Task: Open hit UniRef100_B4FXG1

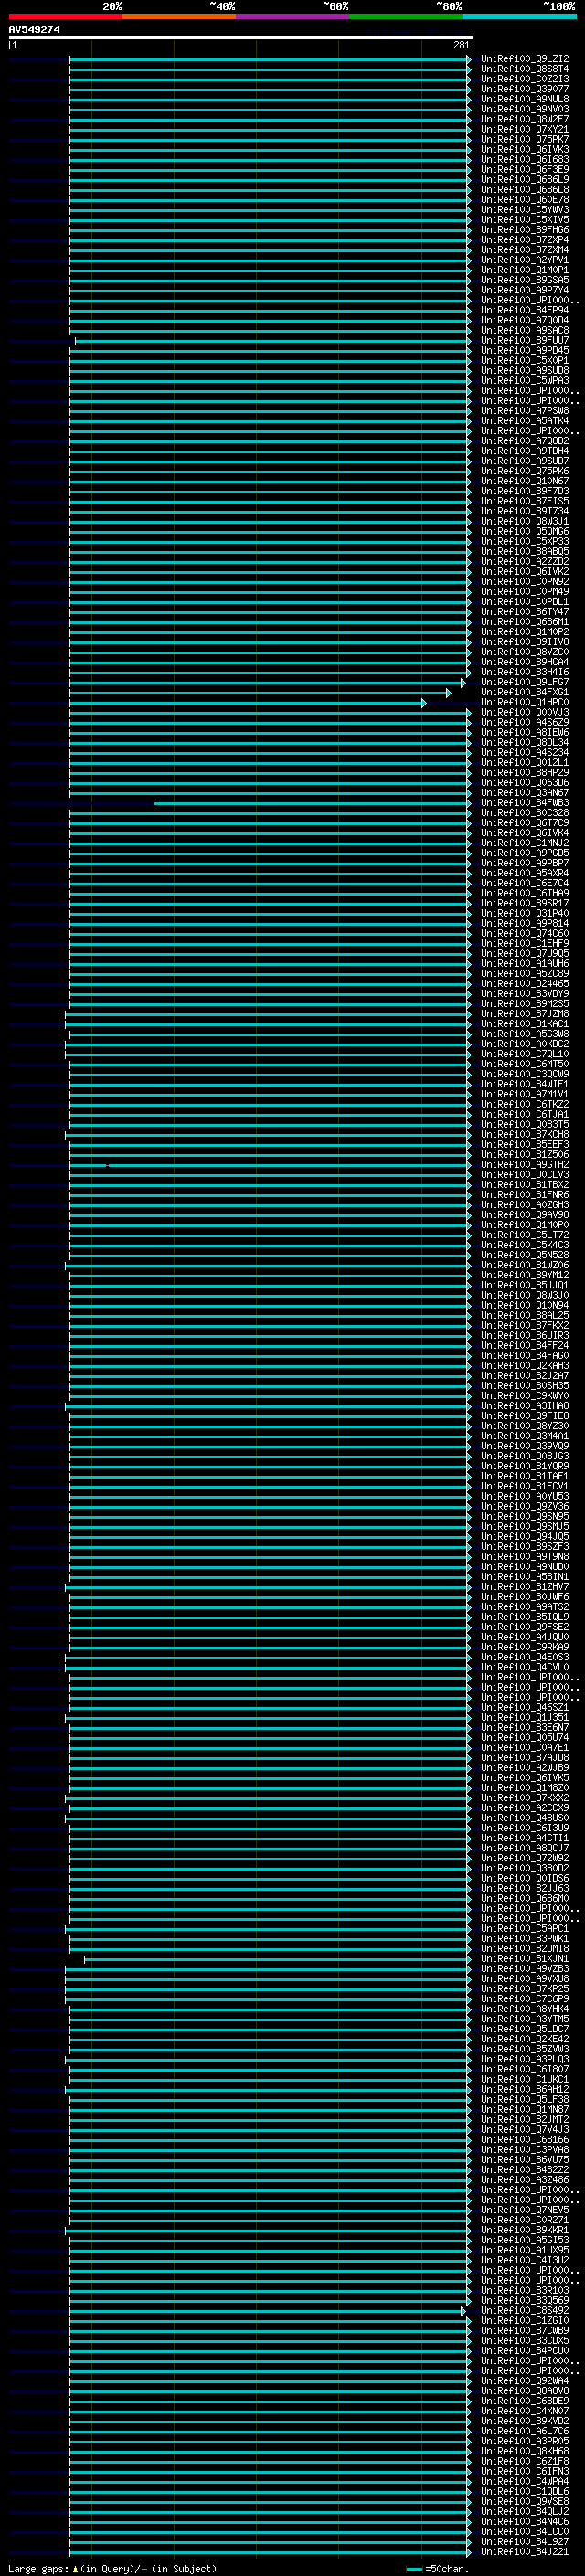Action: pos(525,692)
